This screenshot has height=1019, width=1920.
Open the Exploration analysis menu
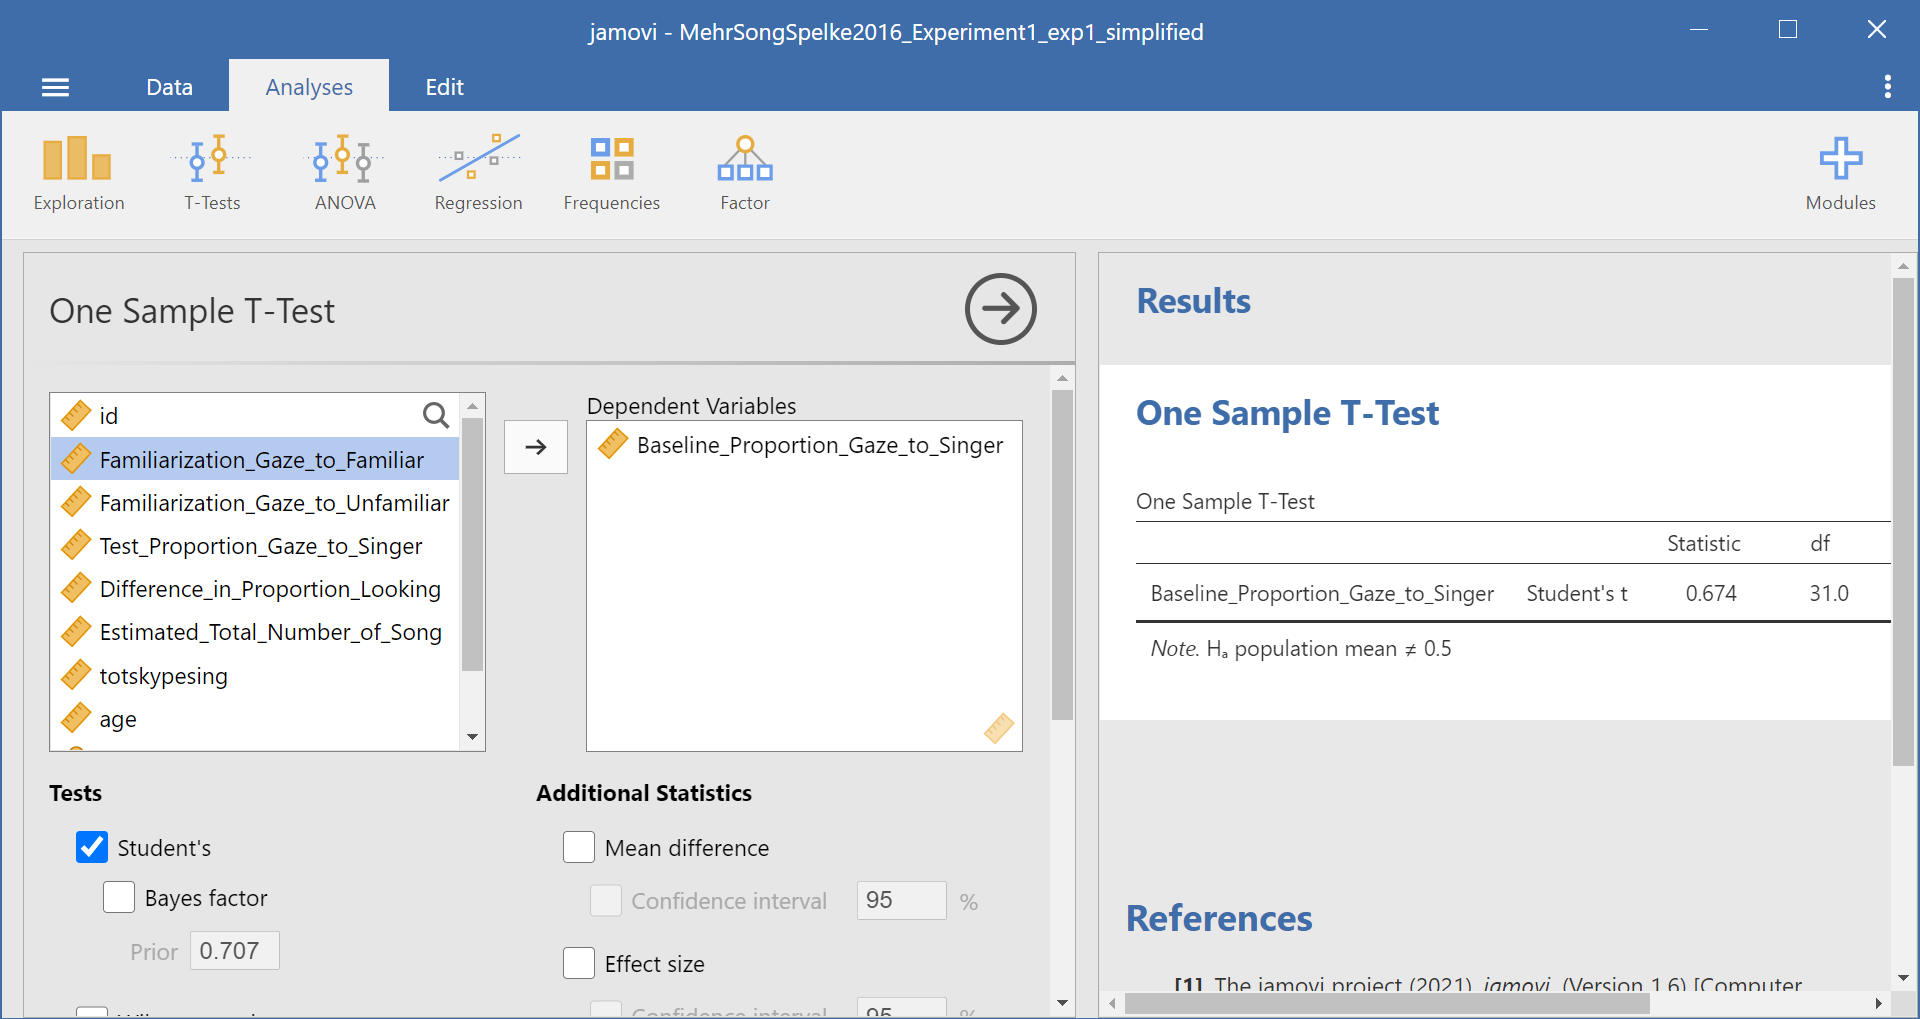coord(78,173)
